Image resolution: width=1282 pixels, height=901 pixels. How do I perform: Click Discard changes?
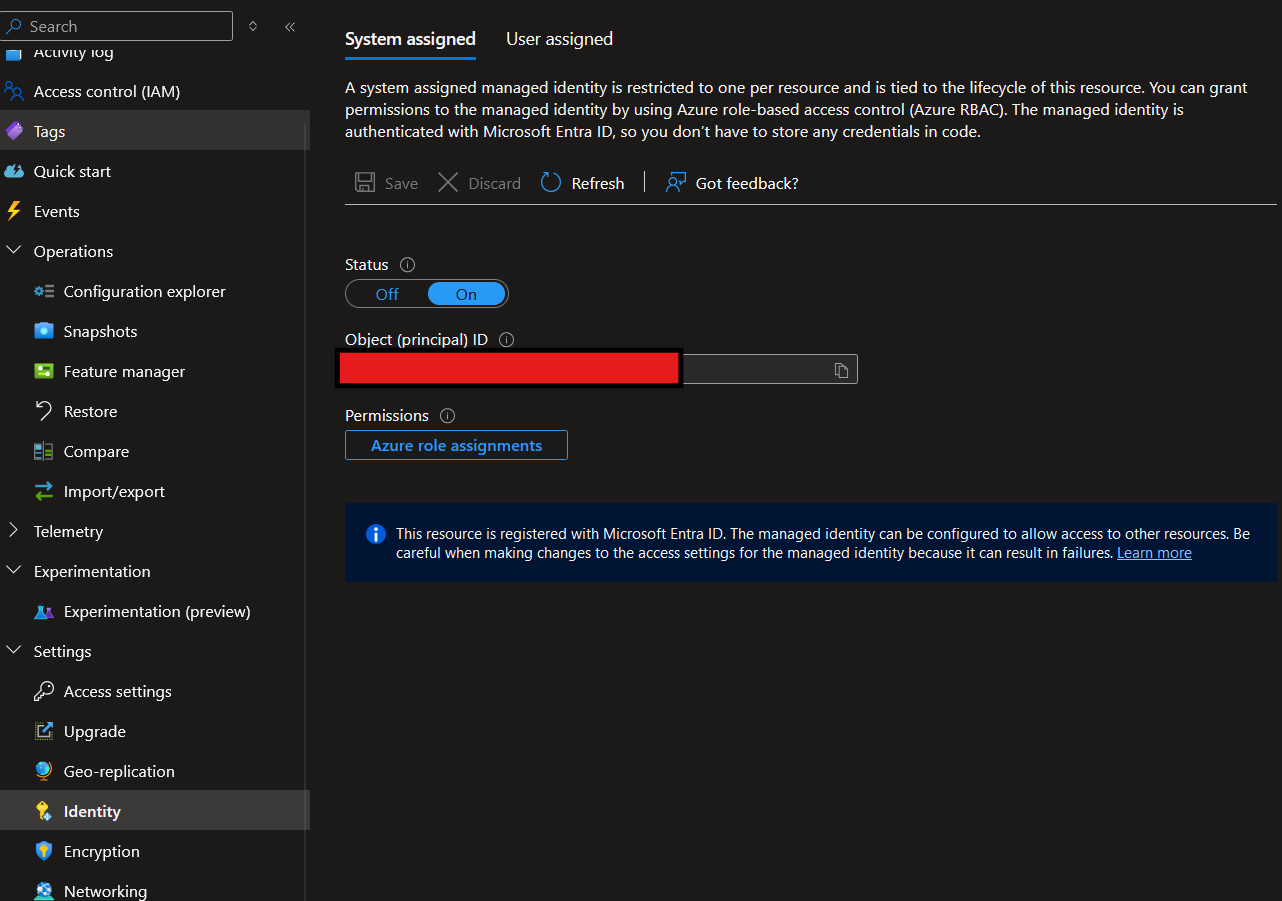(479, 183)
